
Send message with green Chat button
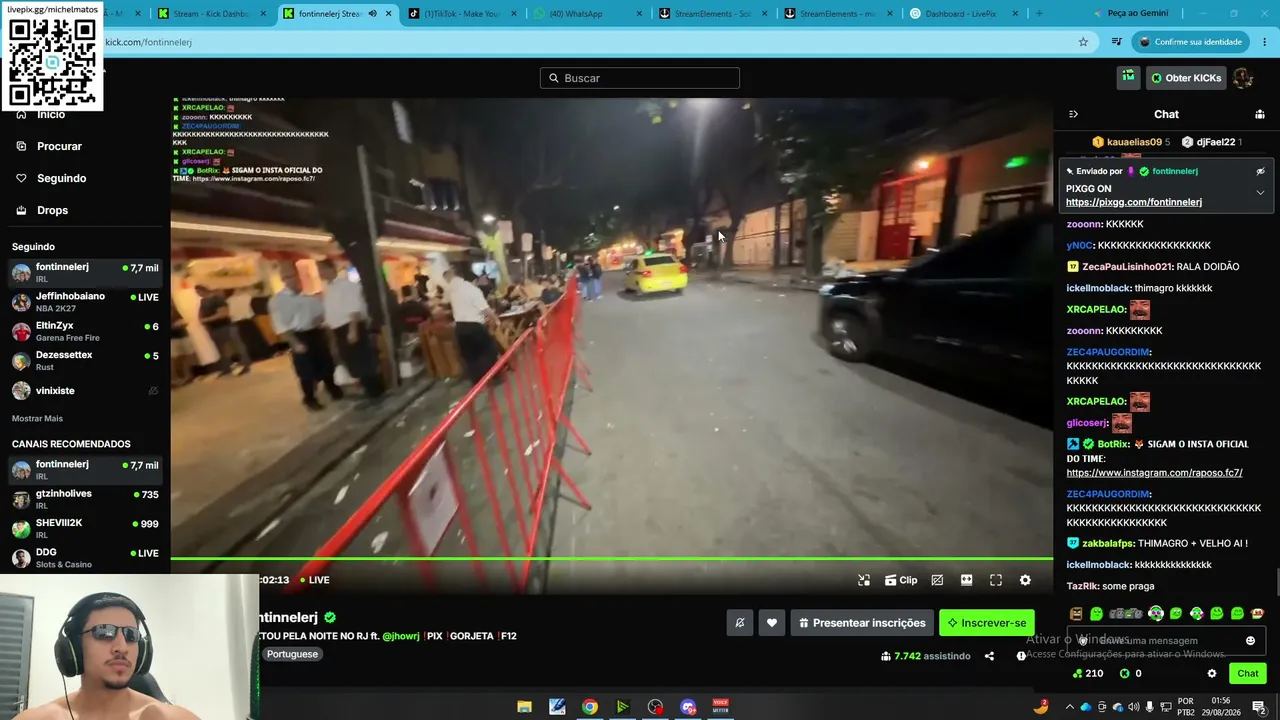coord(1248,674)
